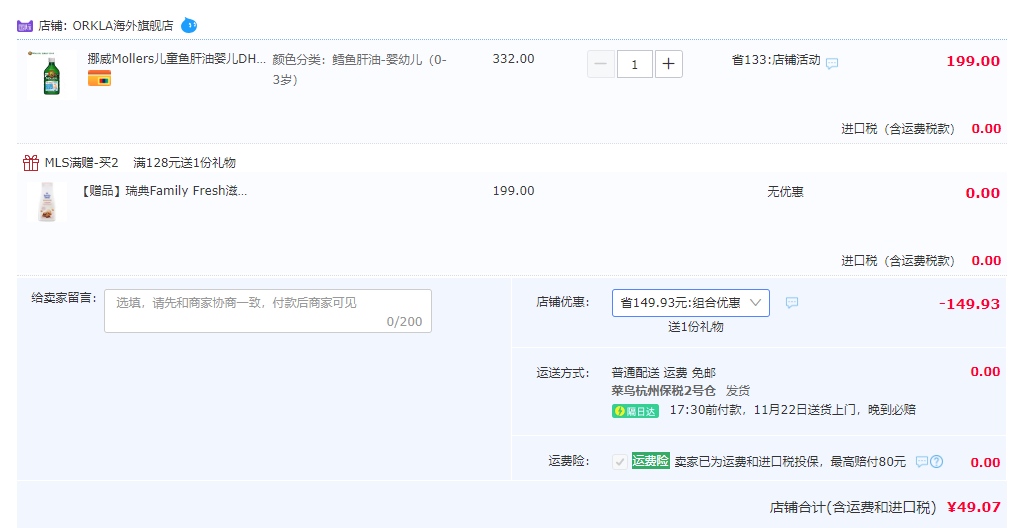Click the text 普通配送 运费 免邮
1011x528 pixels.
pos(663,373)
